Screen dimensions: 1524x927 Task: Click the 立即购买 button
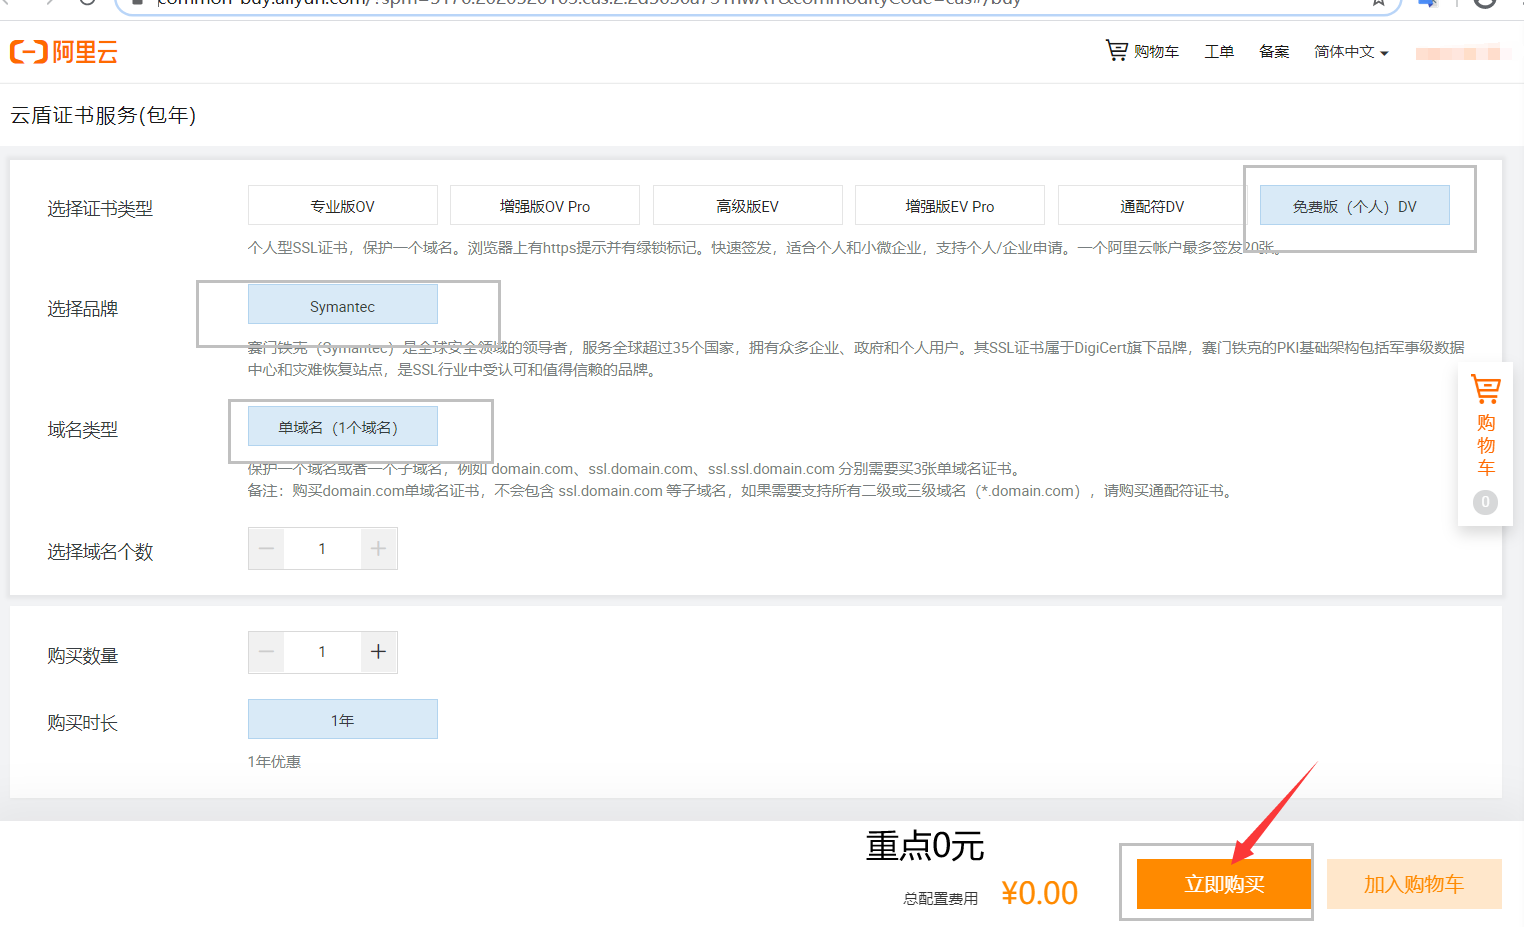pyautogui.click(x=1224, y=884)
